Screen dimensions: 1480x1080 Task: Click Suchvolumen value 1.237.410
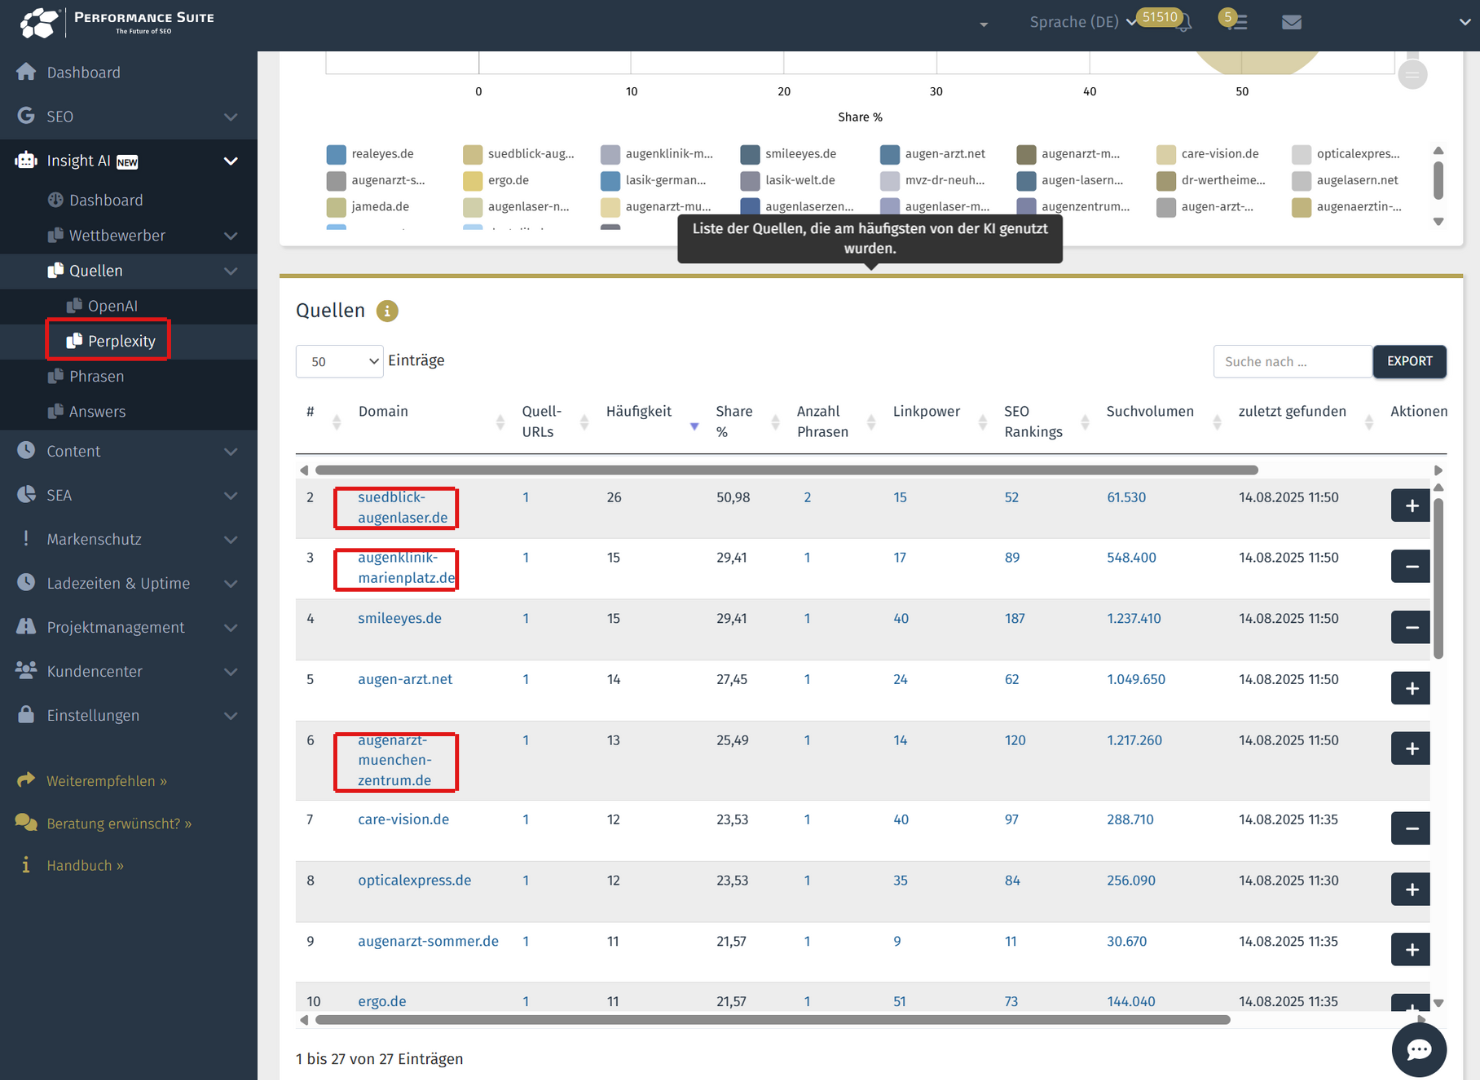point(1134,618)
